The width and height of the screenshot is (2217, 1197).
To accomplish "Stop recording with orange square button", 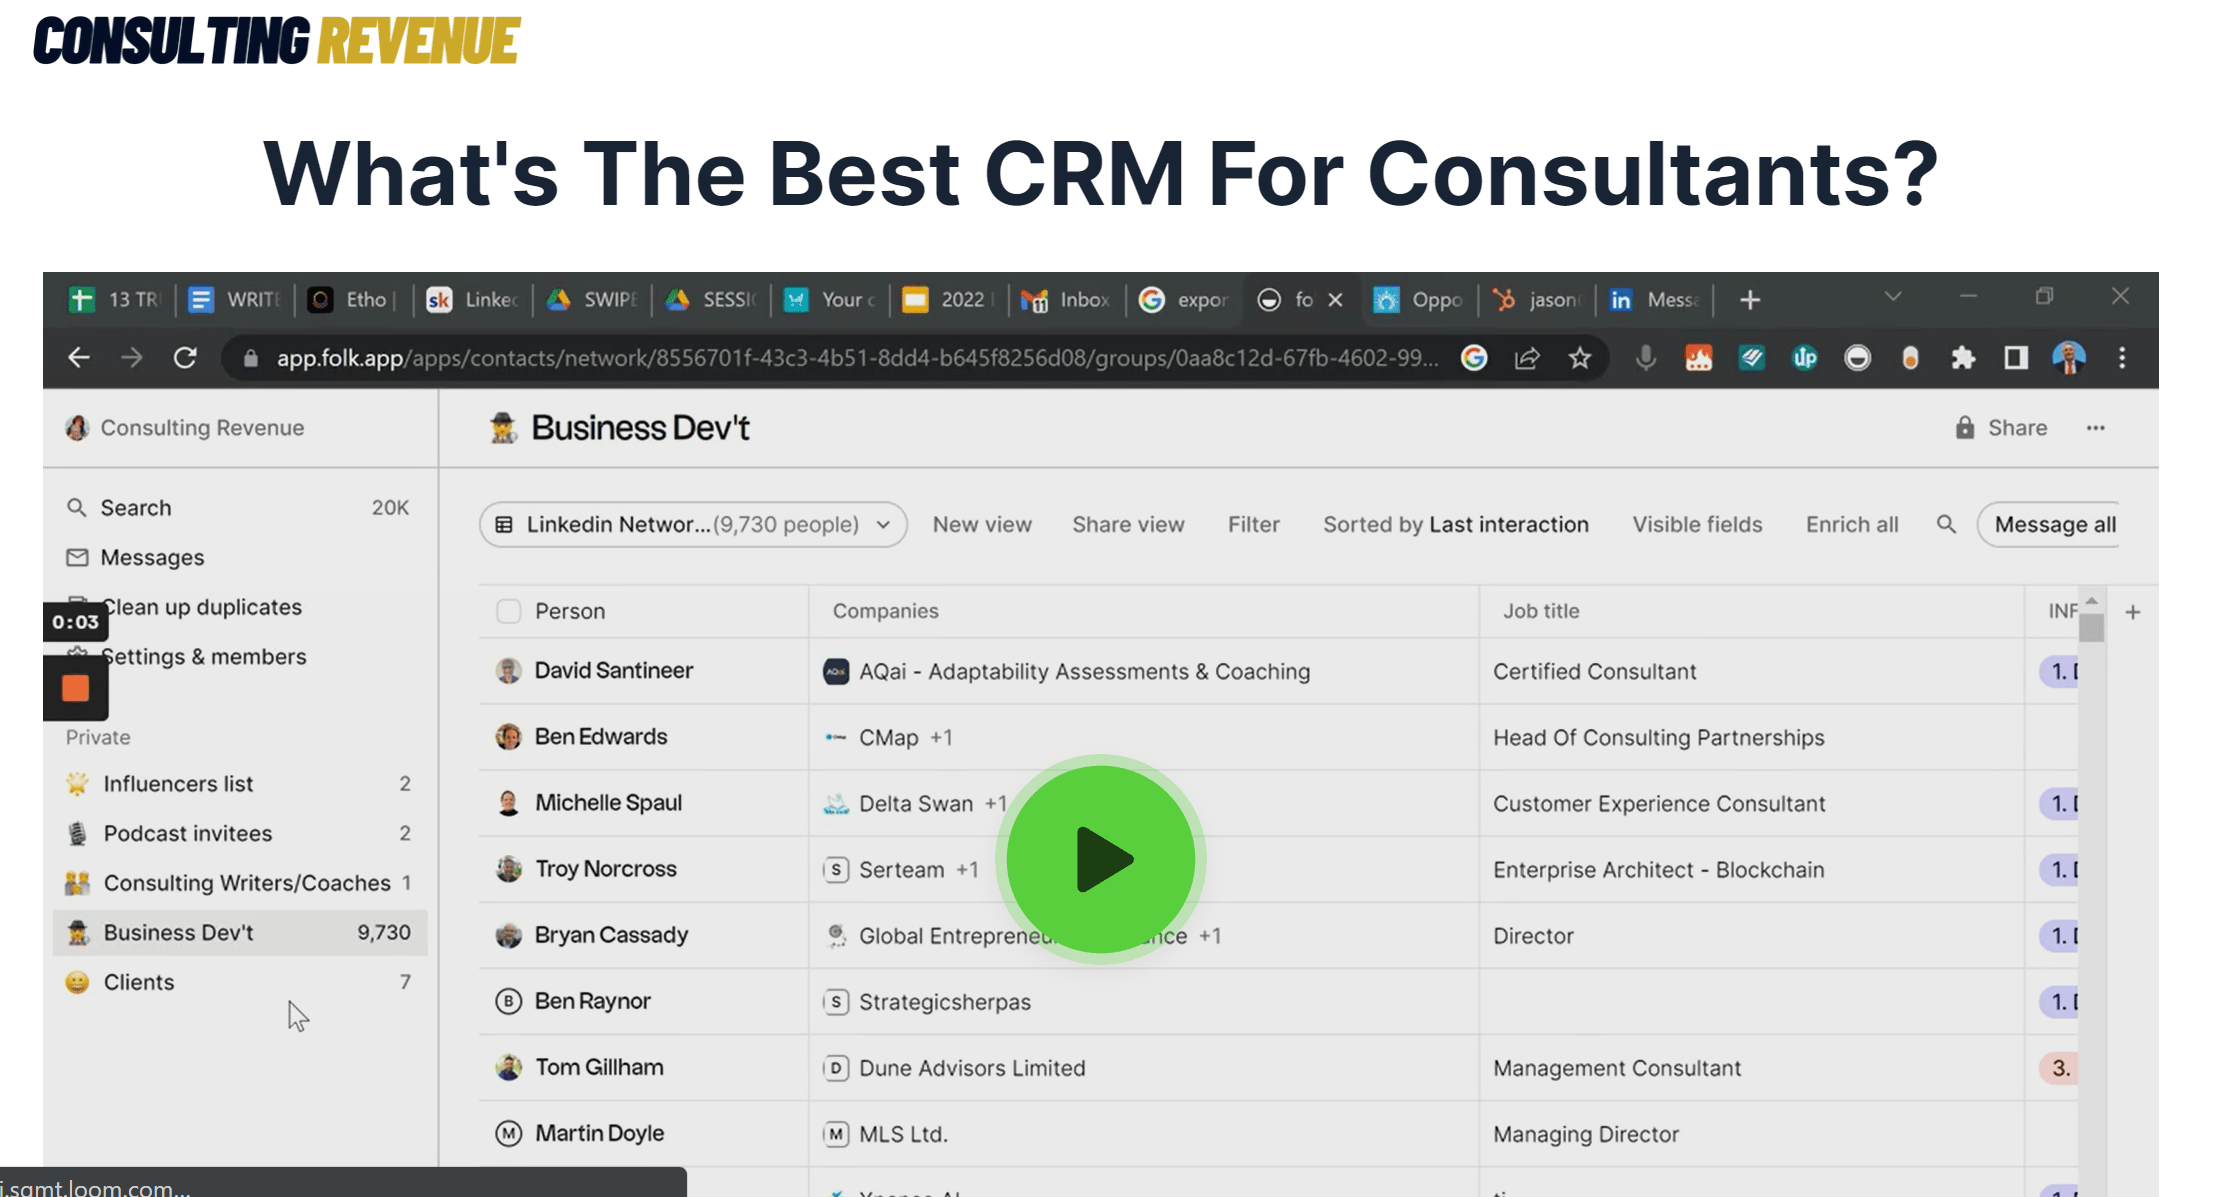I will coord(75,688).
